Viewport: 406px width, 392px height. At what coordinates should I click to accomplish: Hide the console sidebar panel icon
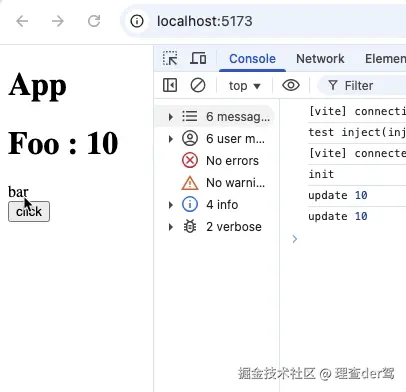(170, 85)
